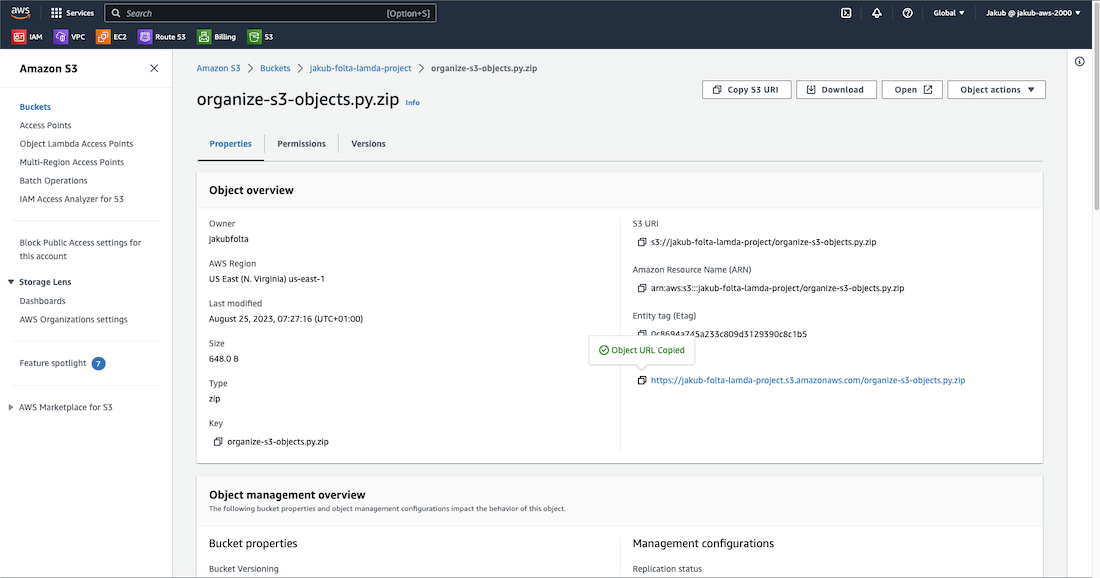Open the object URL link

point(807,380)
